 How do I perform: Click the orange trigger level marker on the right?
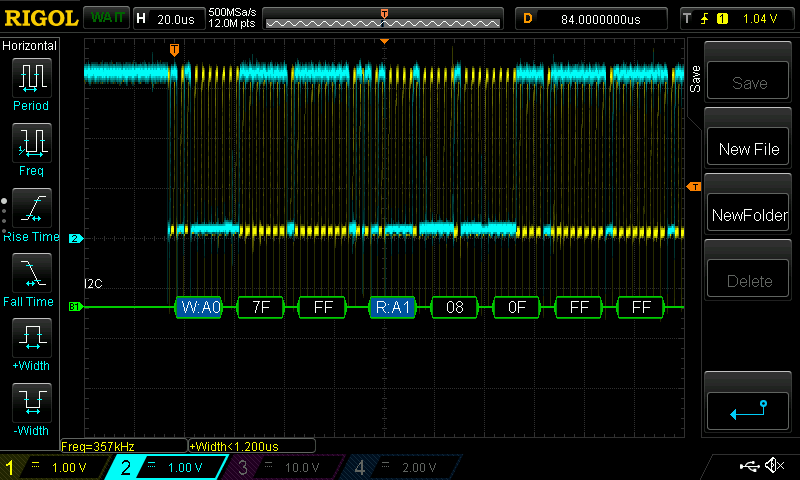pos(694,187)
